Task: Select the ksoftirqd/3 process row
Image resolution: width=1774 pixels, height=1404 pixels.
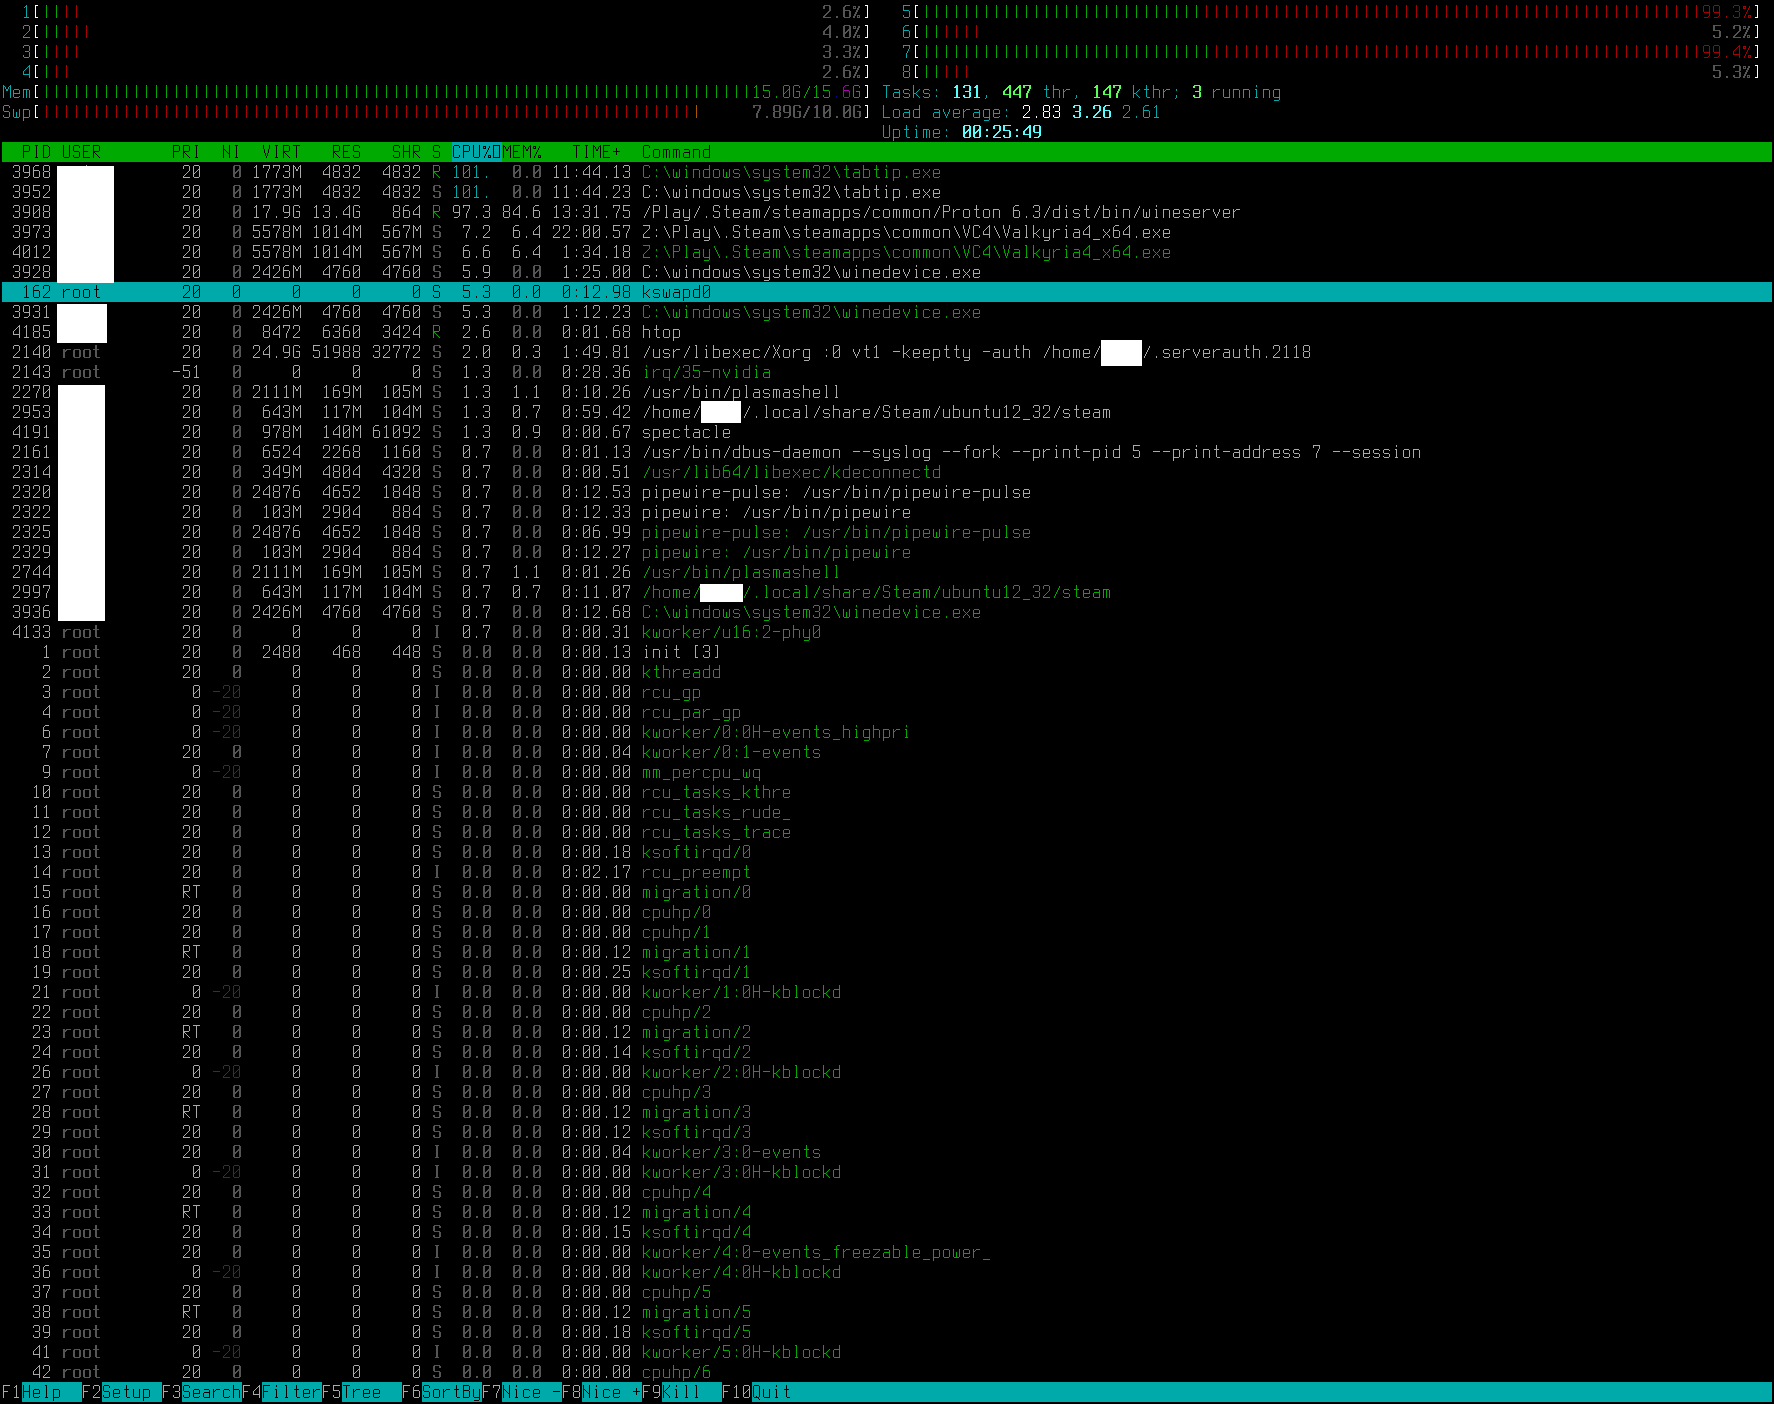Action: click(x=887, y=1132)
